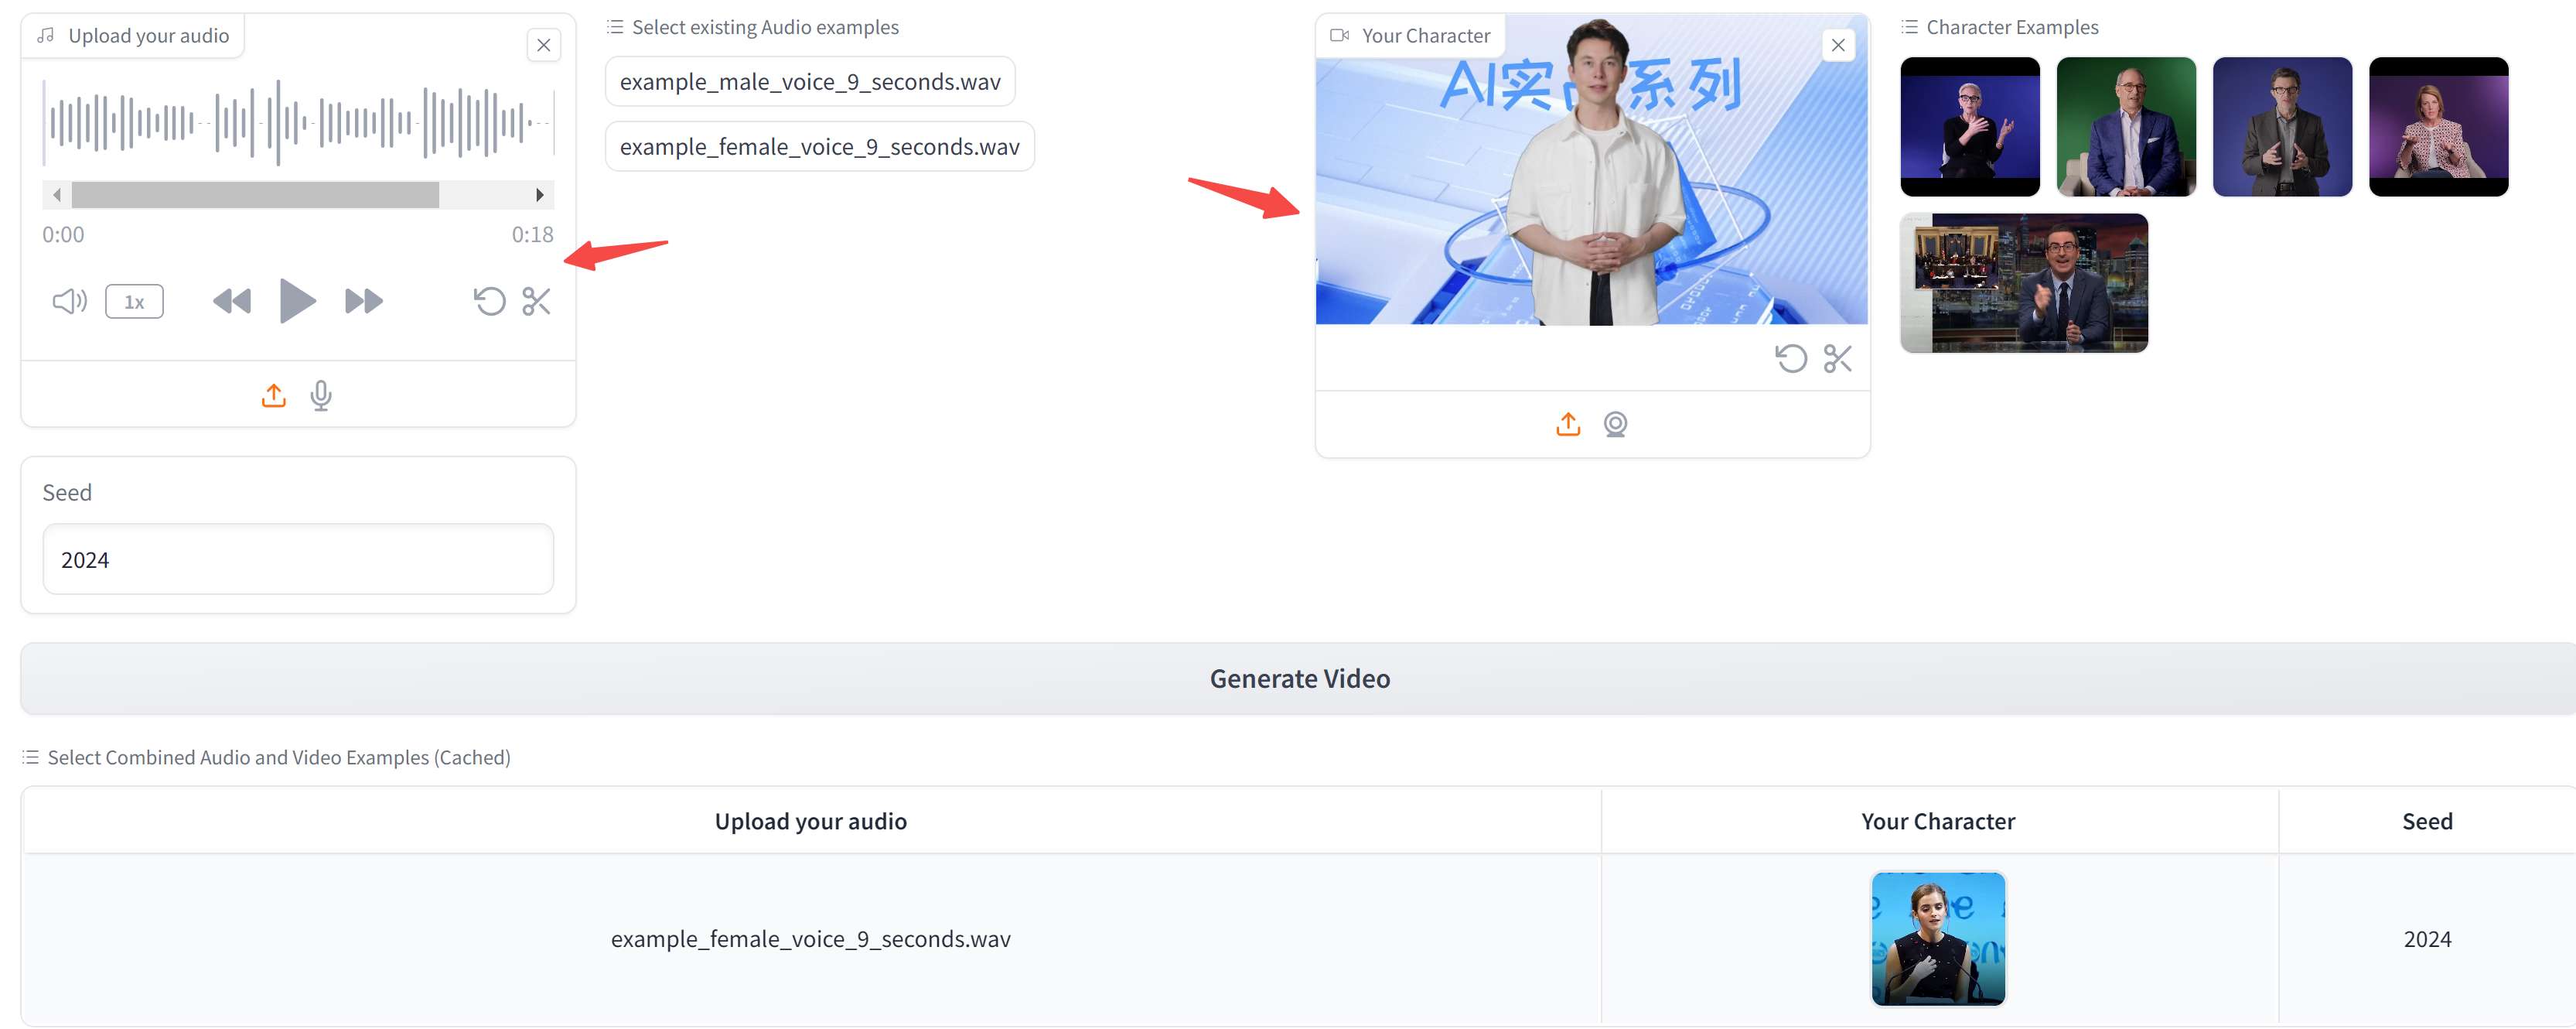Upload an audio file via upload icon
This screenshot has width=2576, height=1029.
coord(273,396)
